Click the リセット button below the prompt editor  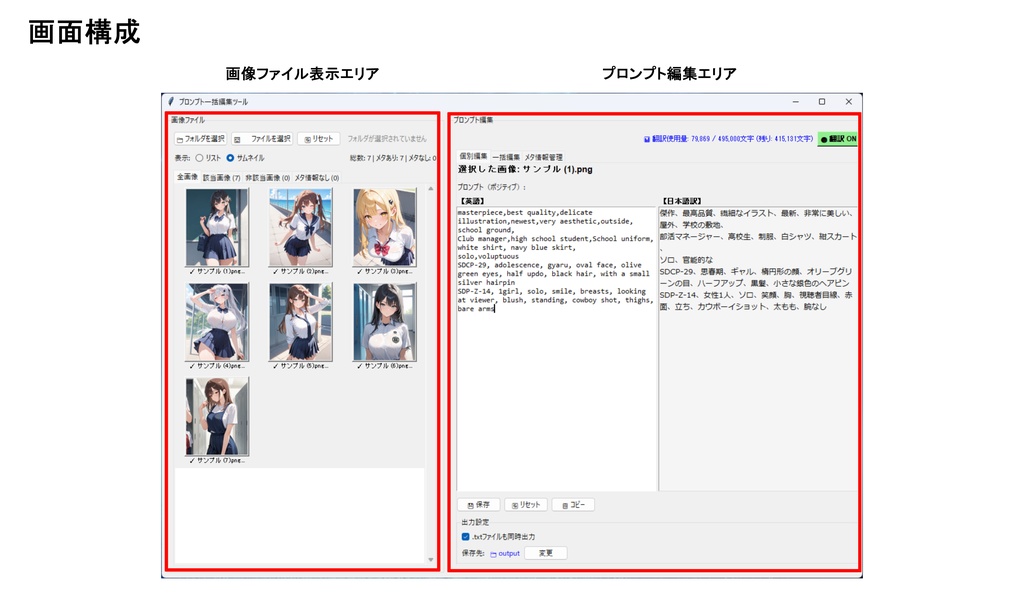[x=526, y=504]
